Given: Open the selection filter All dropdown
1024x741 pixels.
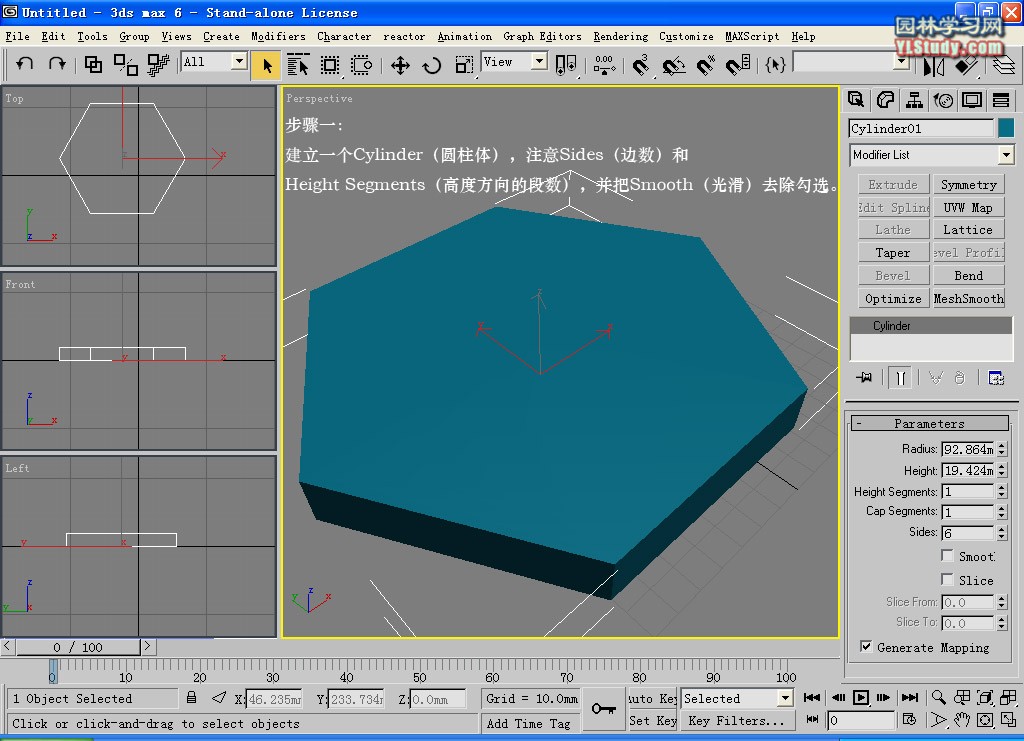Looking at the screenshot, I should click(x=239, y=62).
